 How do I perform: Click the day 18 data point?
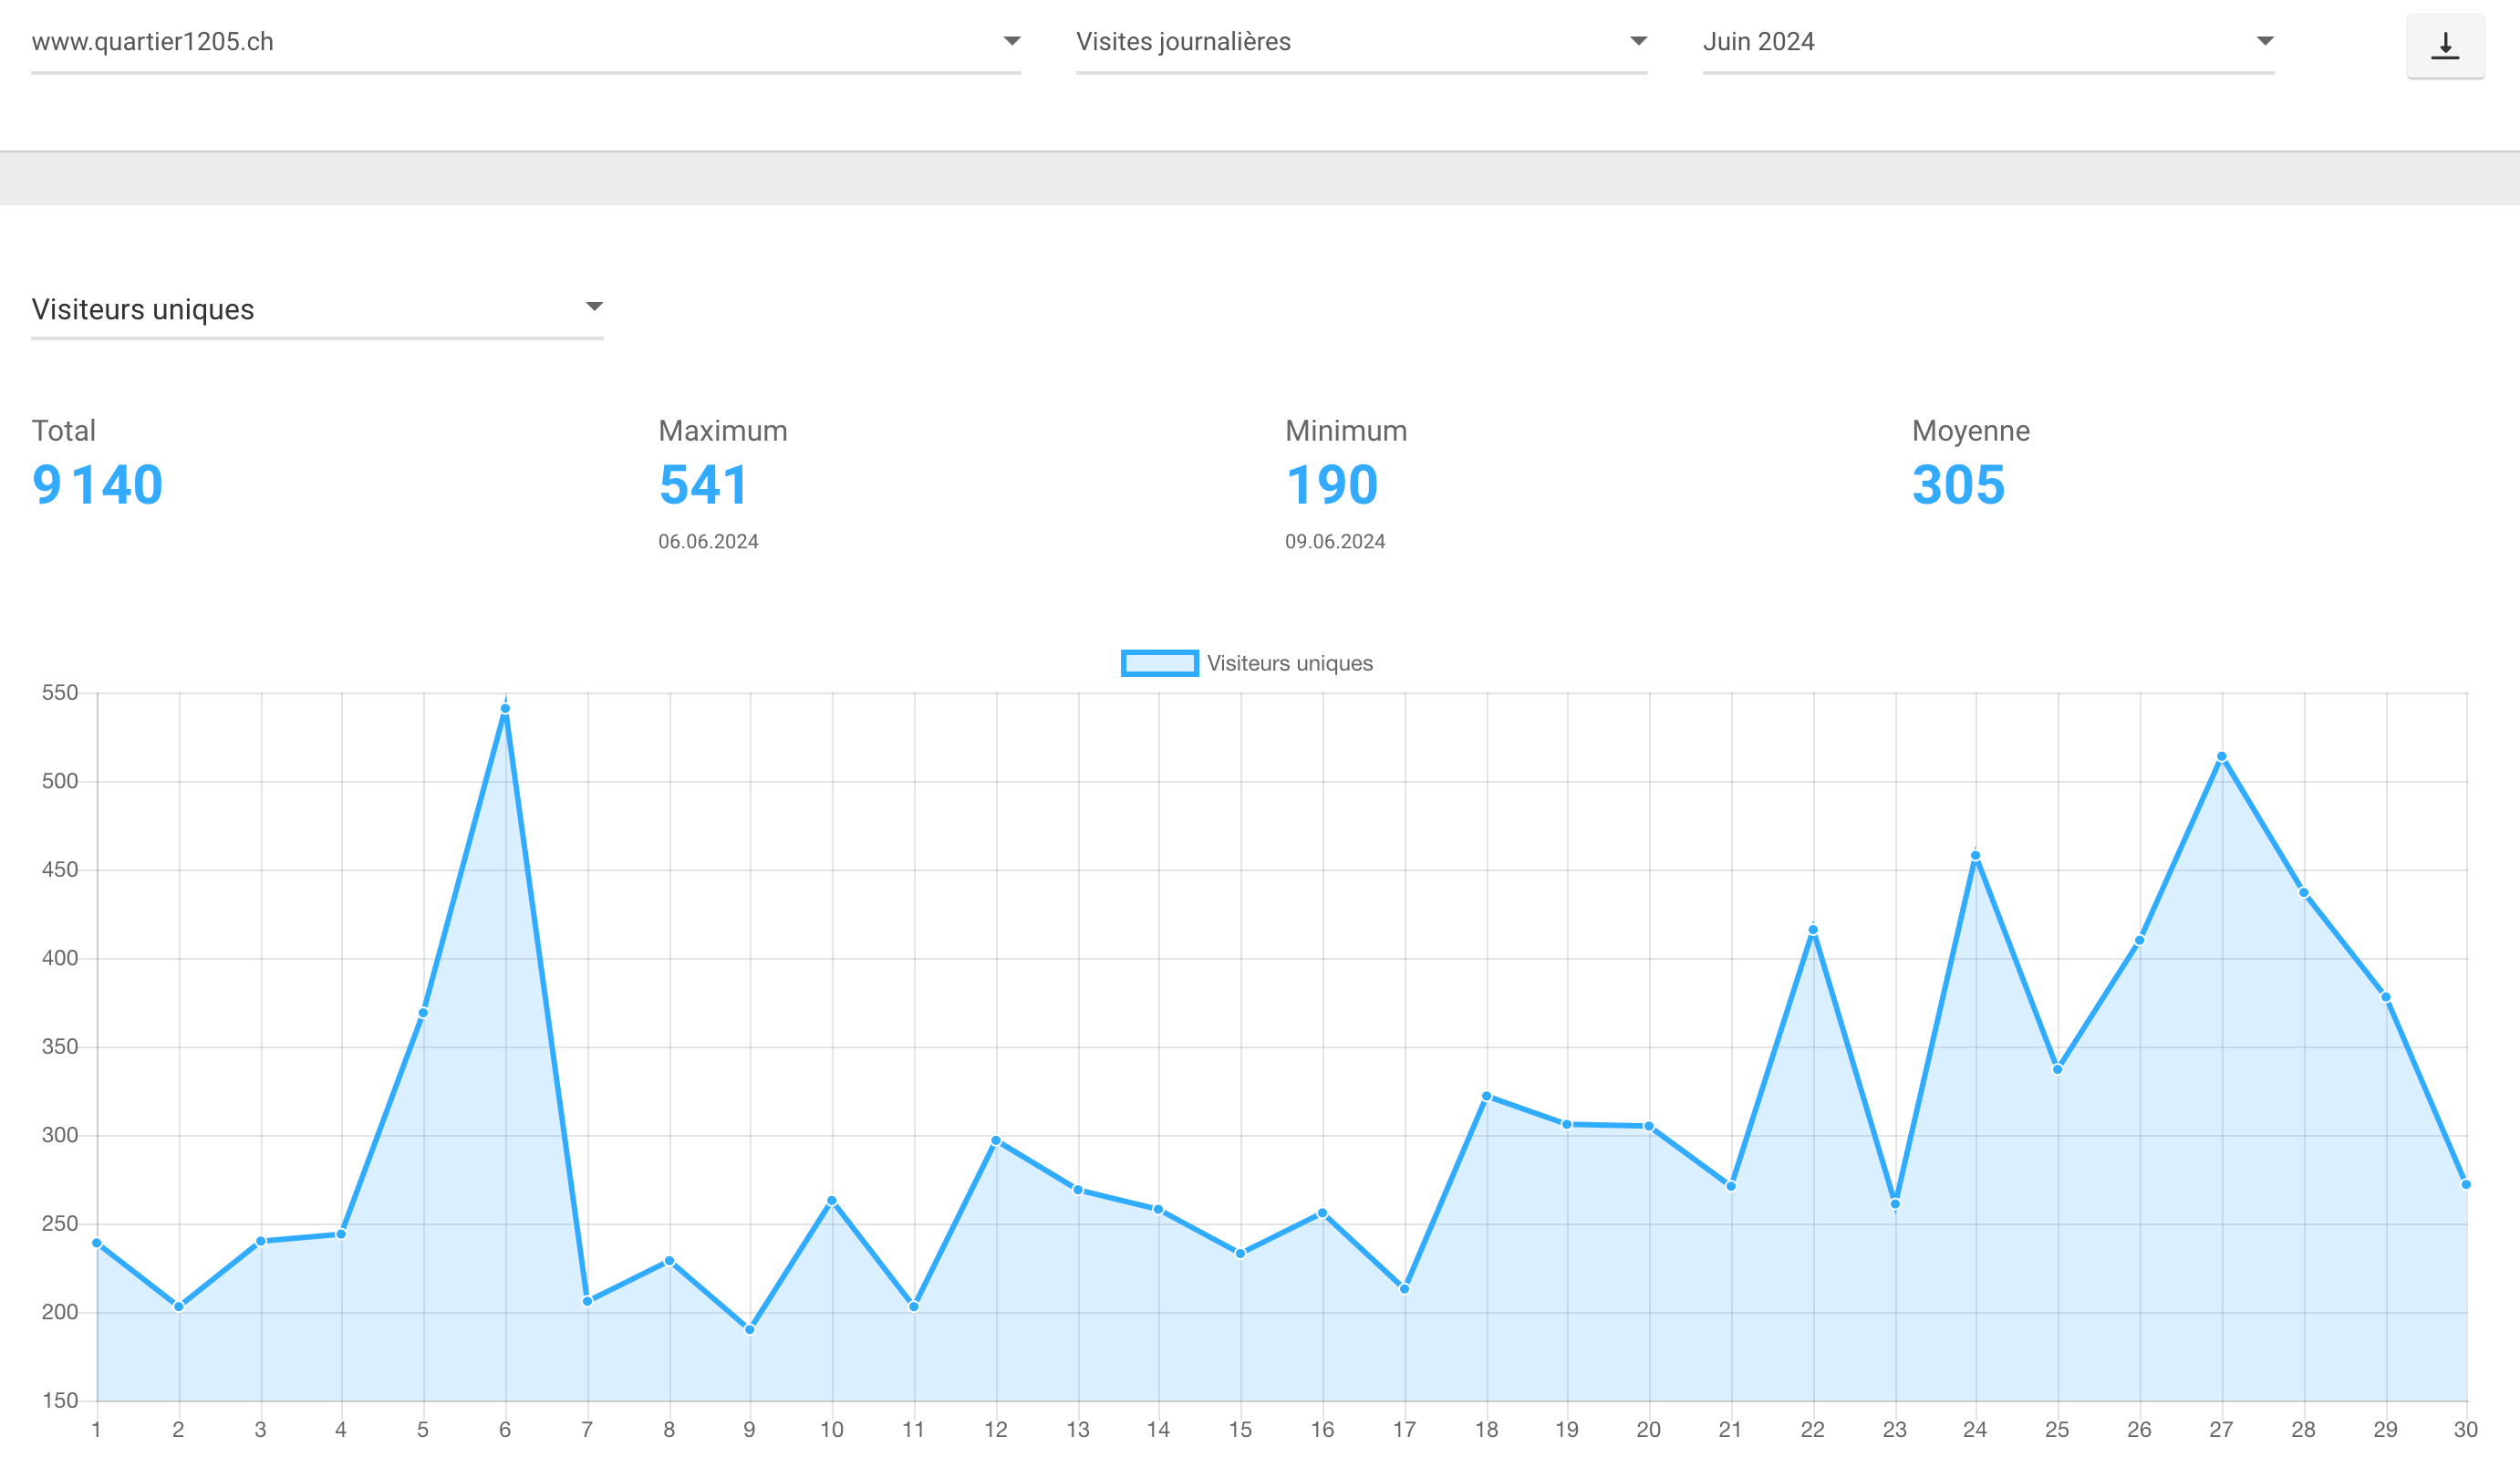(1486, 1096)
